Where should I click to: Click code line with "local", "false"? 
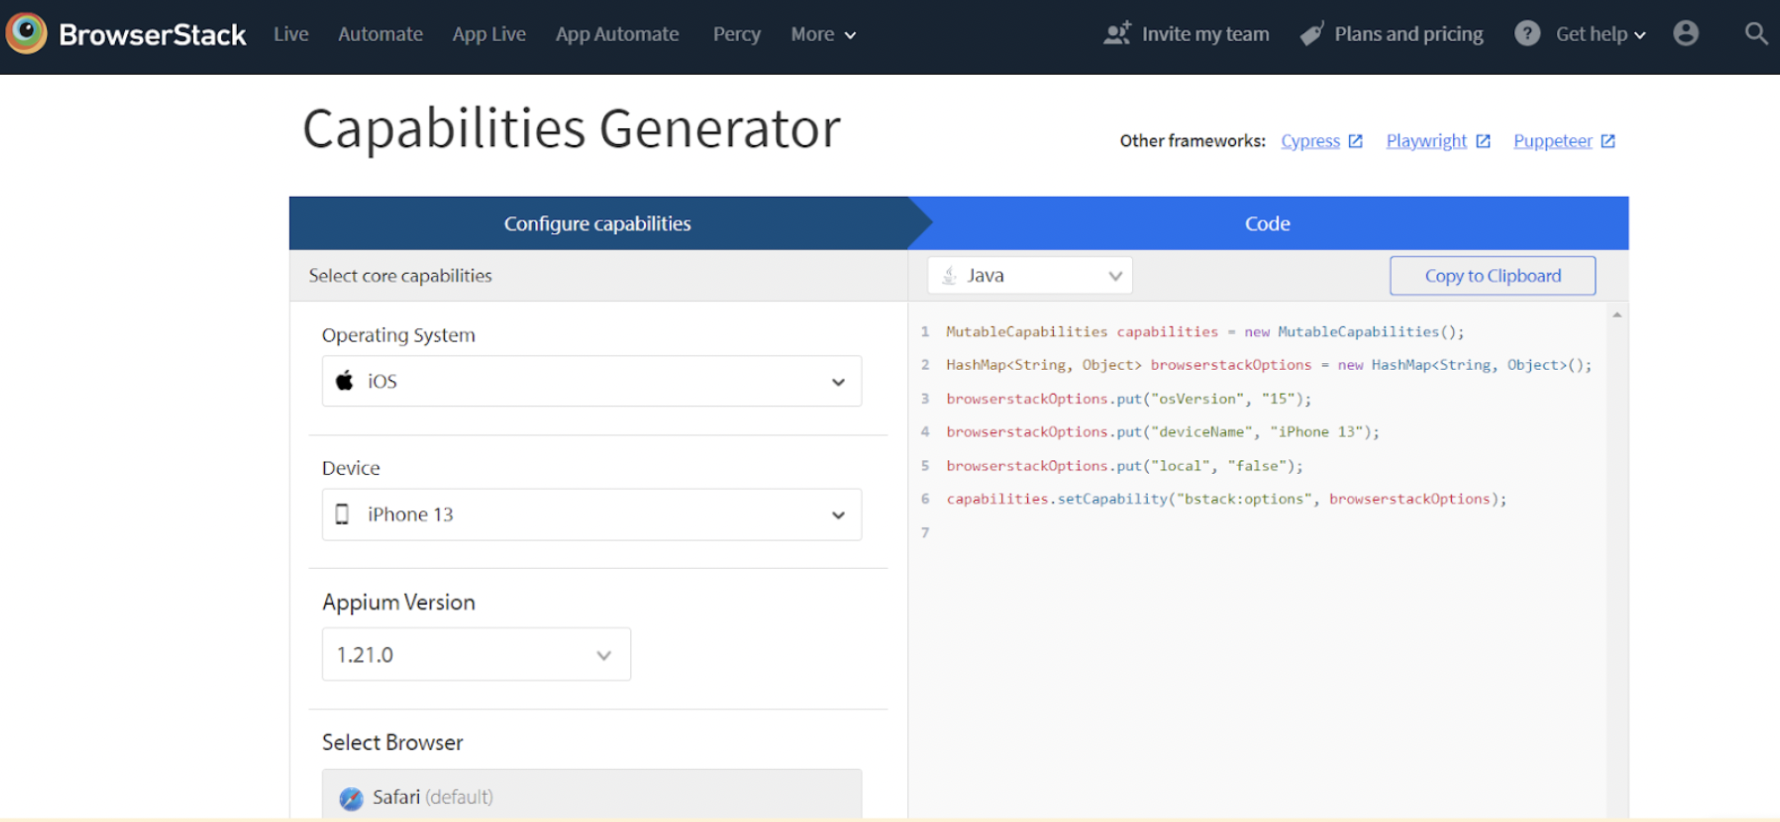pos(1124,465)
